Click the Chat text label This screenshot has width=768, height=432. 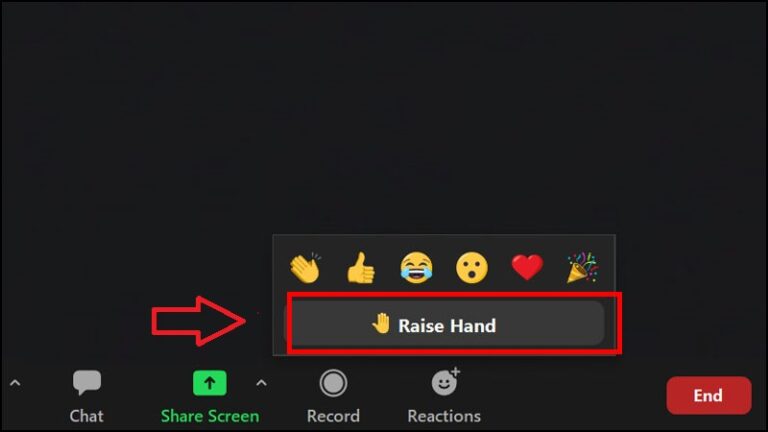tap(87, 416)
